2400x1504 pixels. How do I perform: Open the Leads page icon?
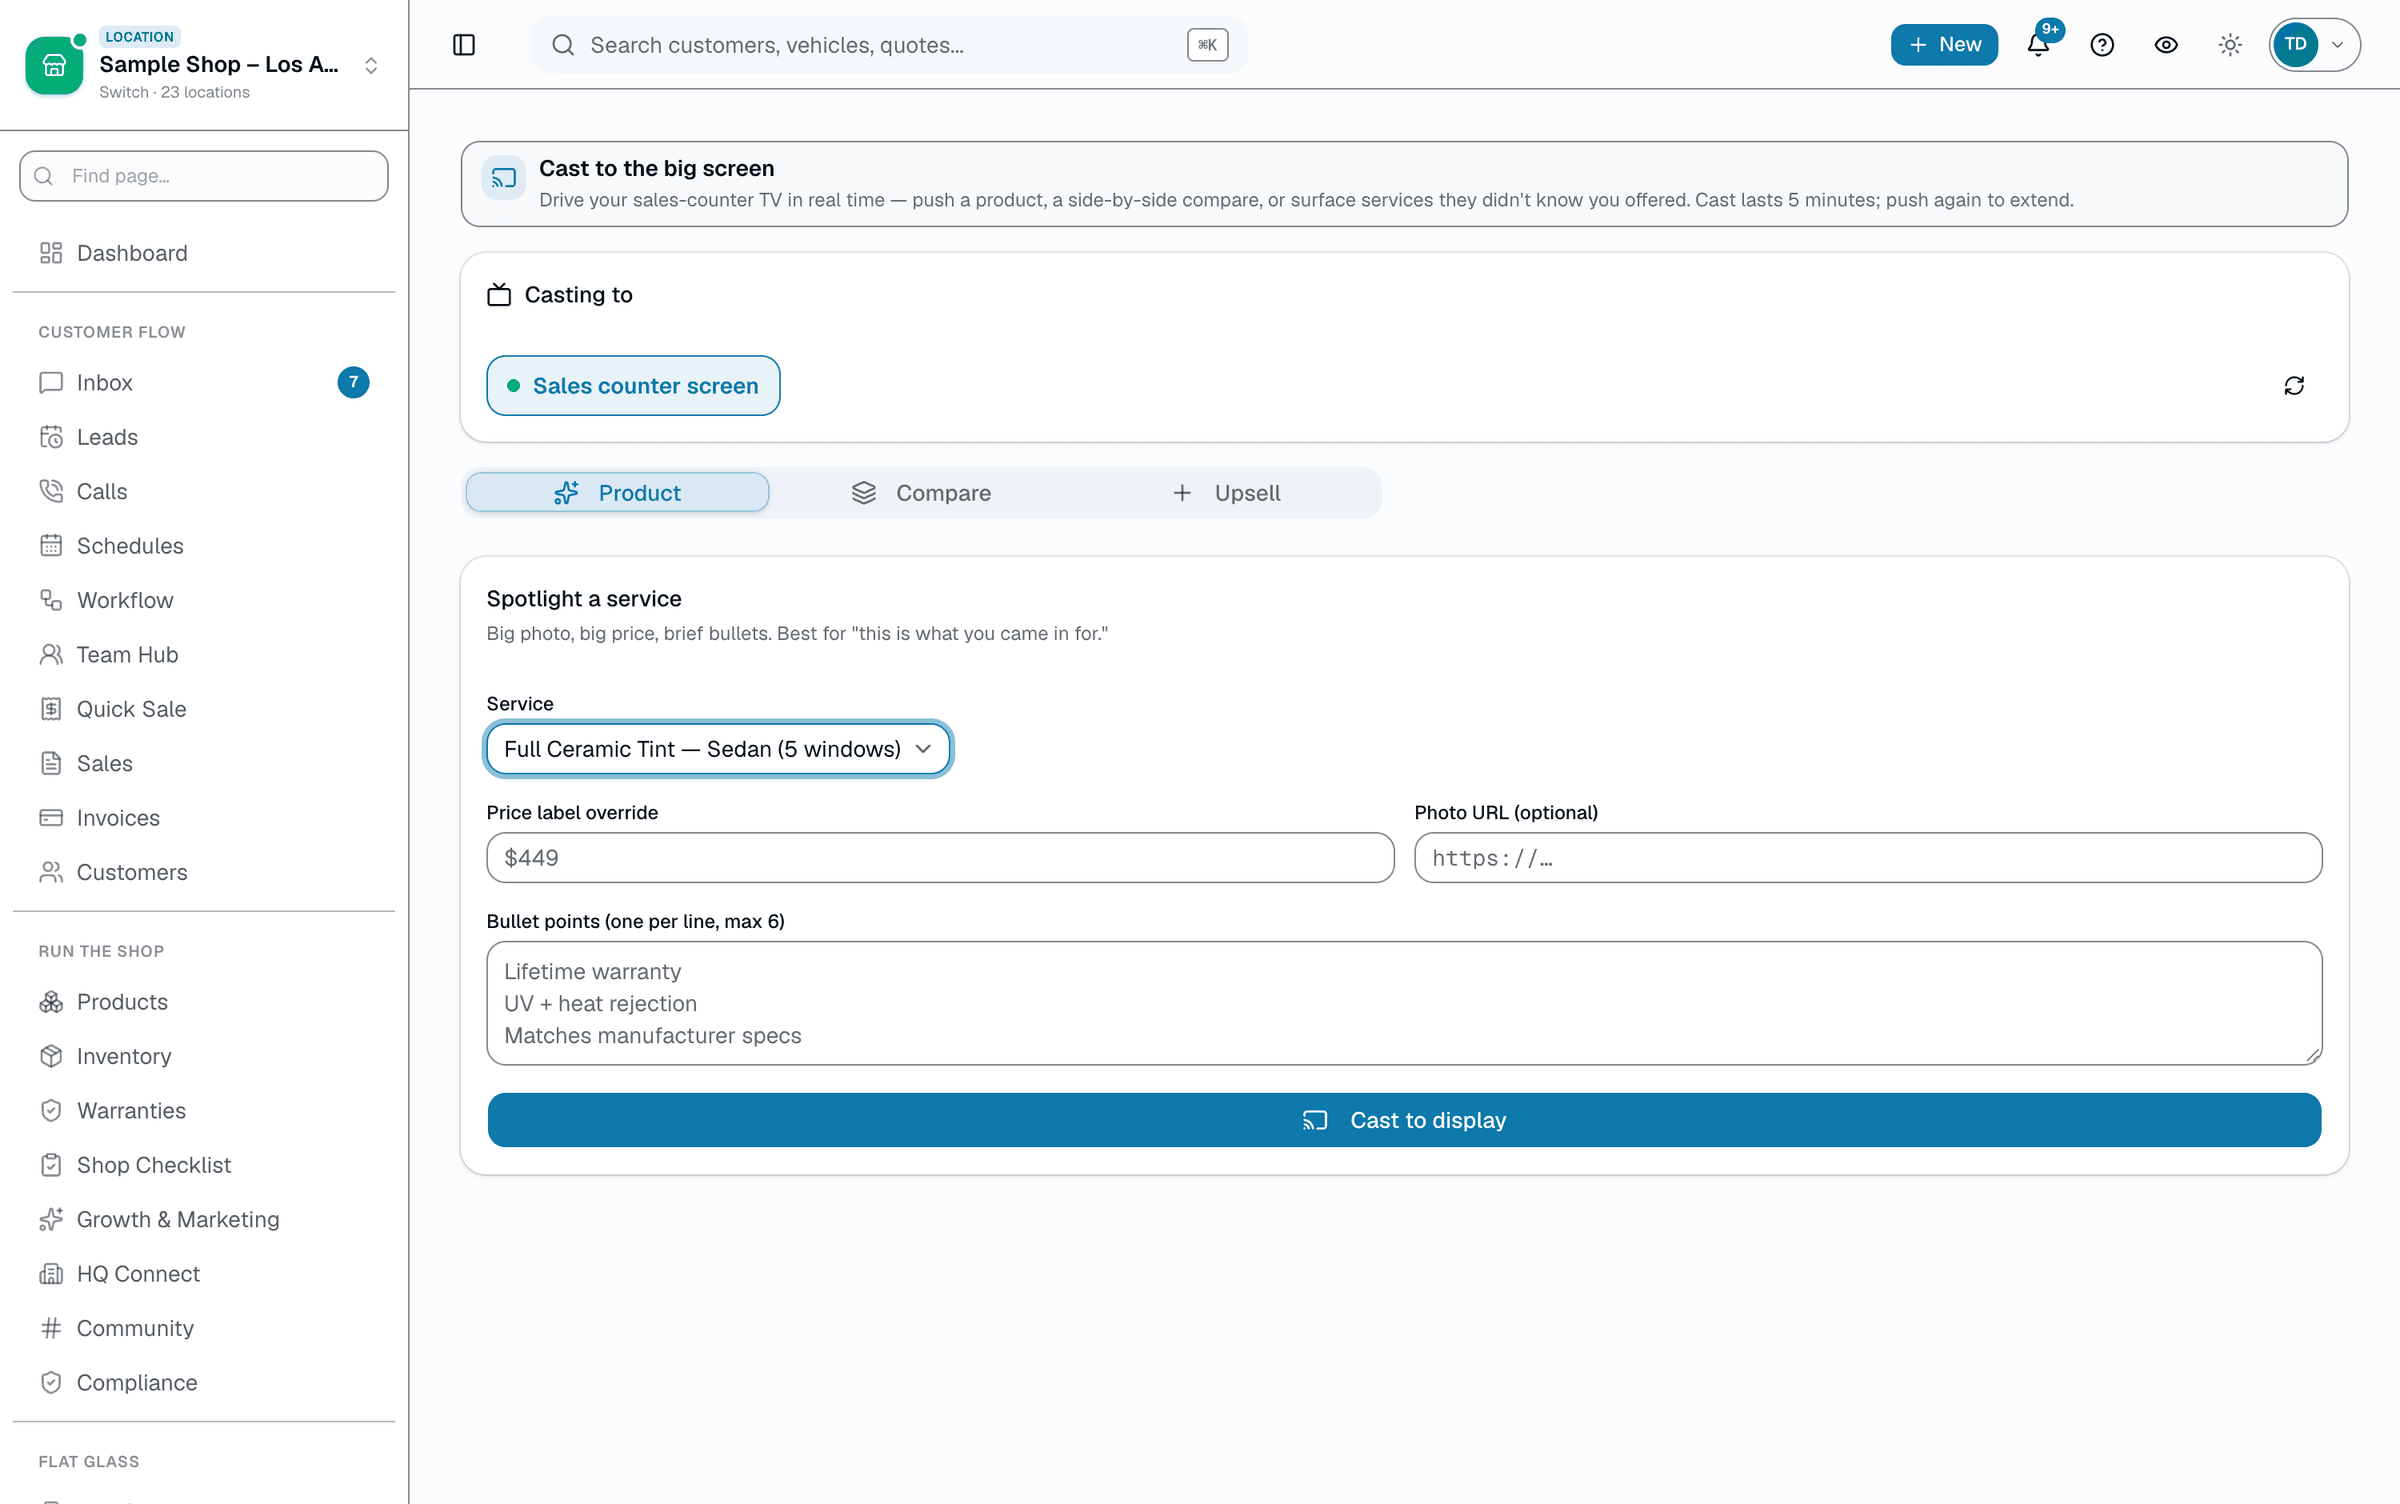tap(51, 437)
